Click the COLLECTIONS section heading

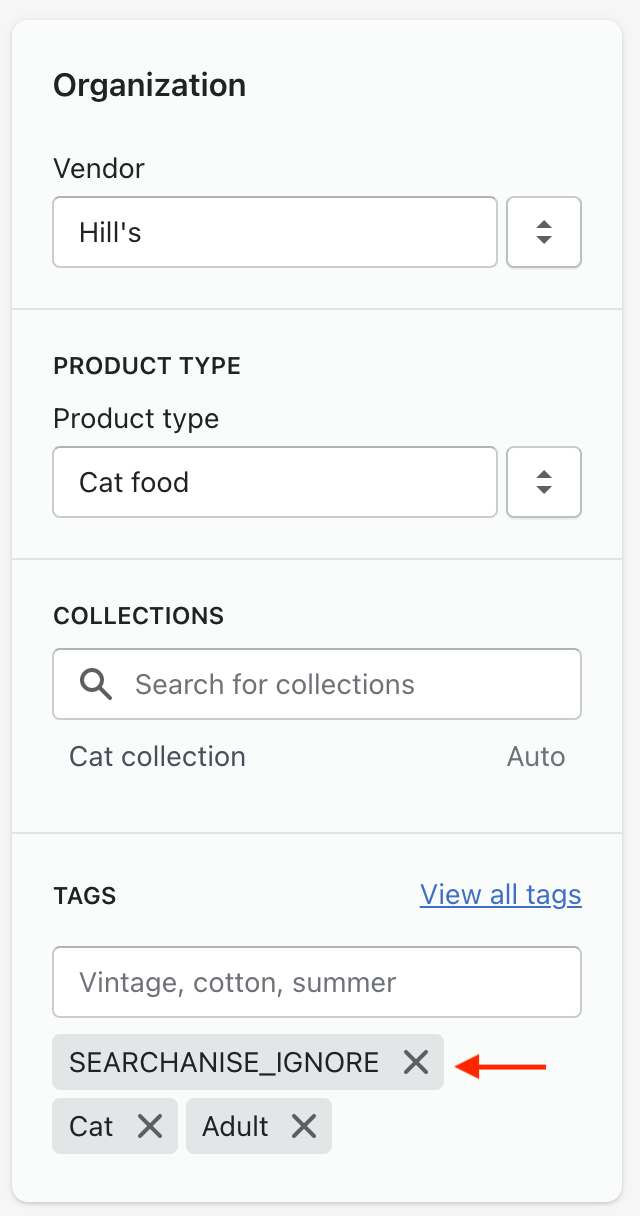(x=138, y=615)
